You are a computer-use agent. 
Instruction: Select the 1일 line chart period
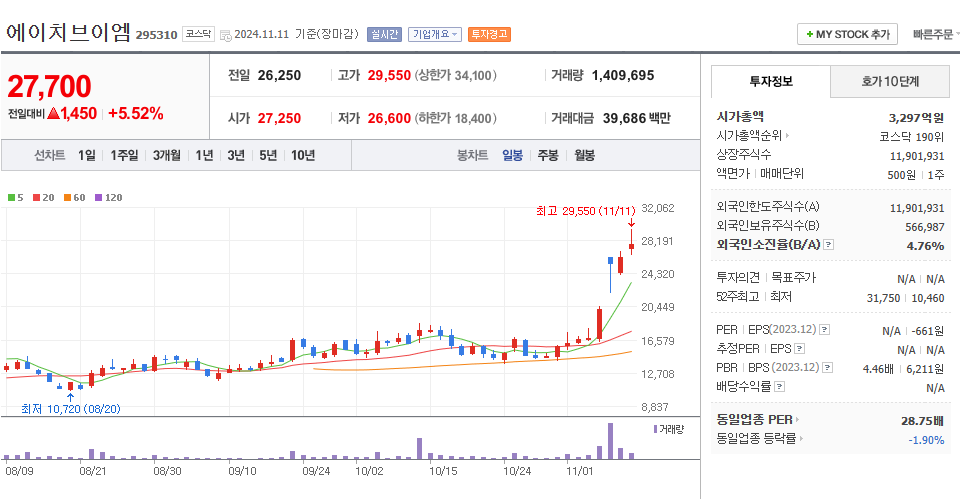click(x=86, y=156)
